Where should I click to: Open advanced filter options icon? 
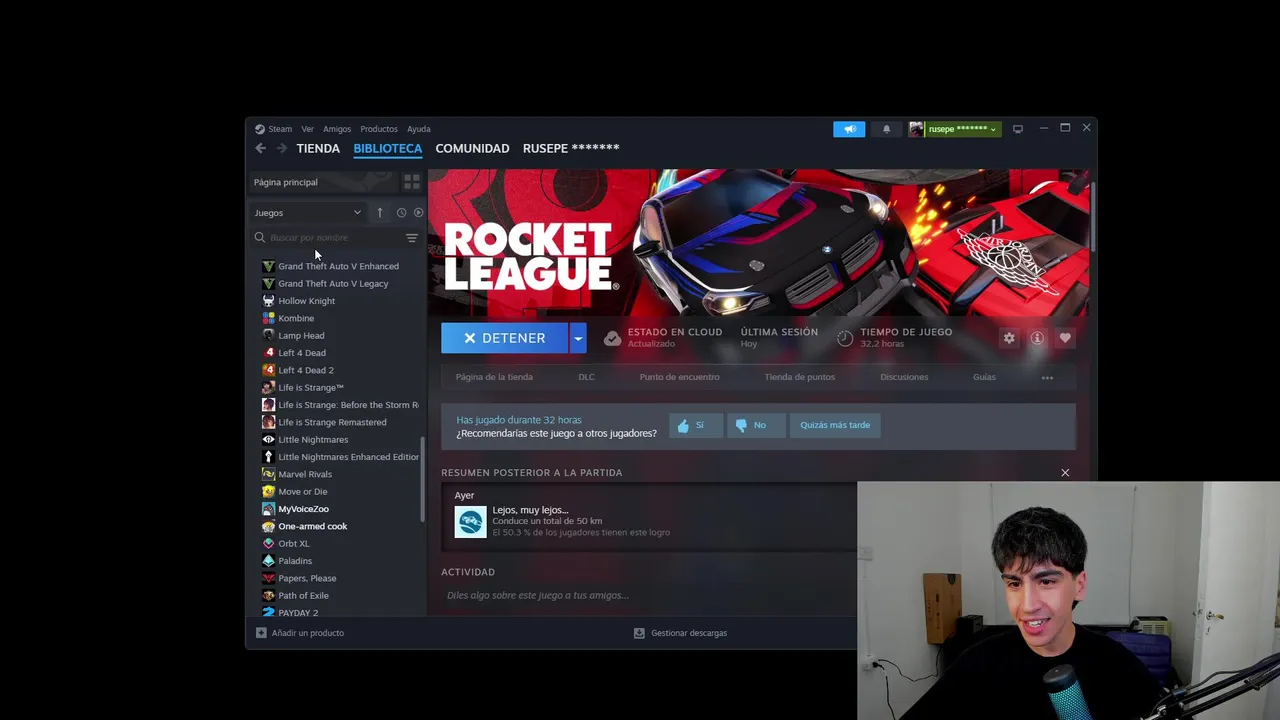pyautogui.click(x=411, y=238)
